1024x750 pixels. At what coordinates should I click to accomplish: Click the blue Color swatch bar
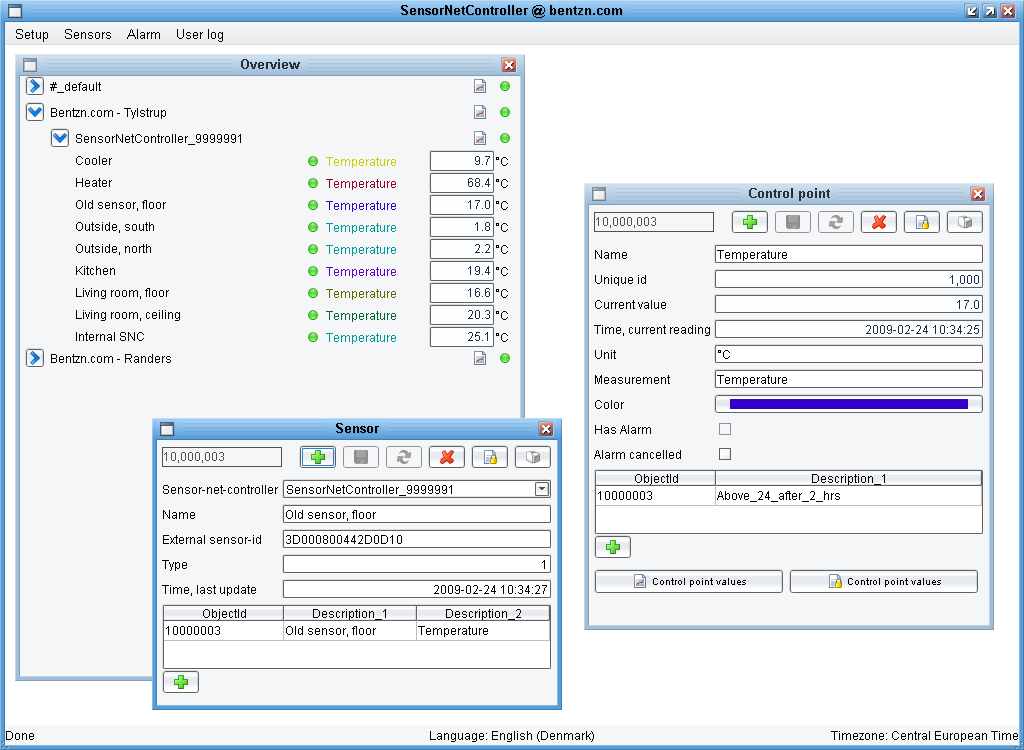[x=848, y=404]
